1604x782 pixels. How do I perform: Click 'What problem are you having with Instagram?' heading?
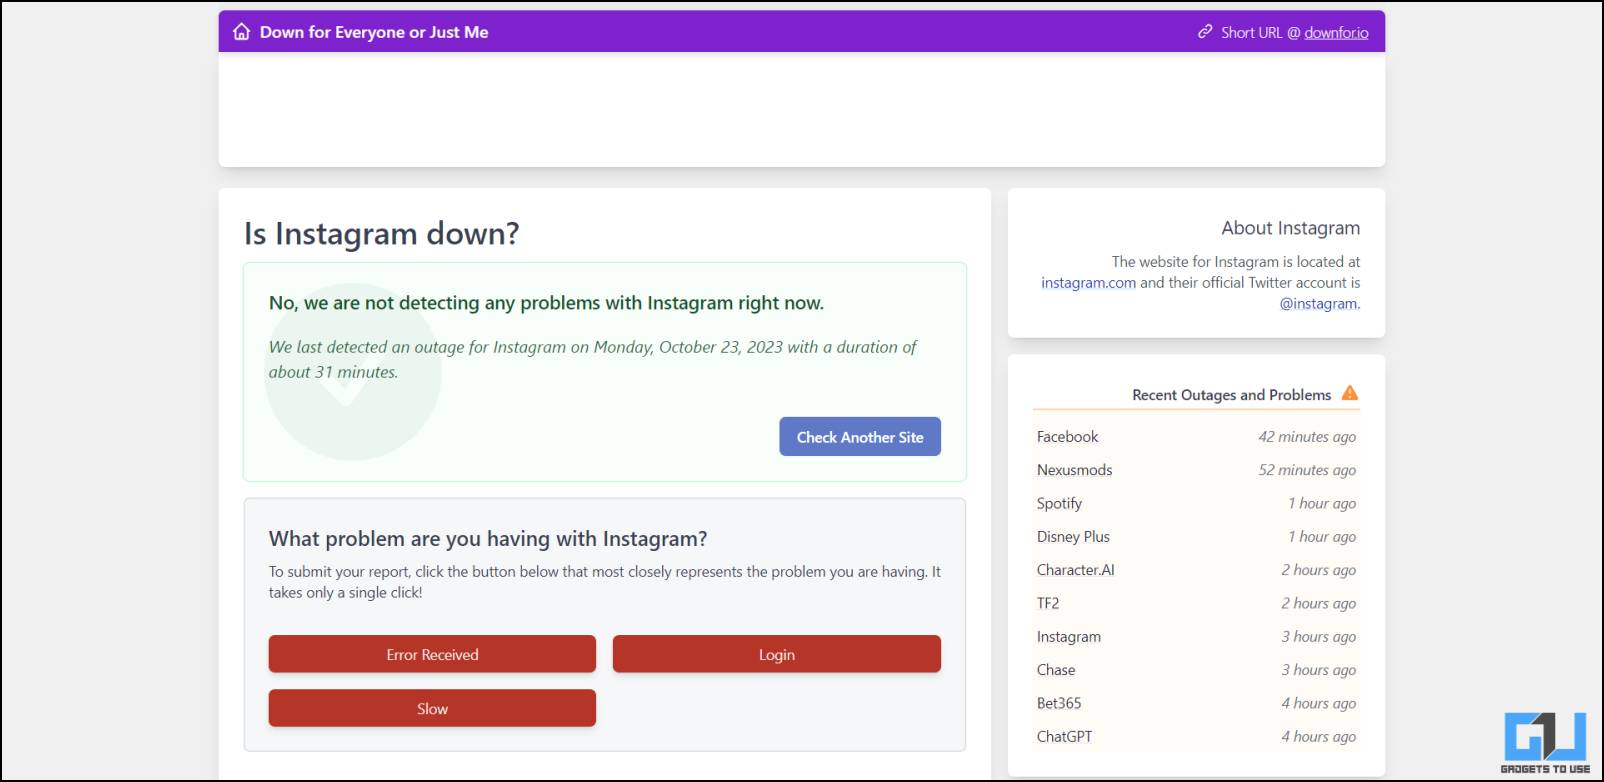point(488,539)
